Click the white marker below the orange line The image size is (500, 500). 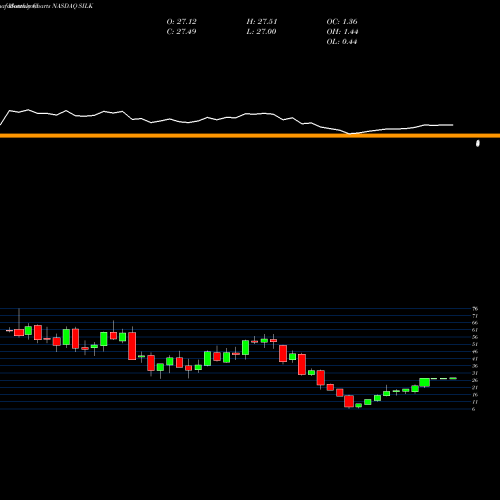tap(478, 144)
